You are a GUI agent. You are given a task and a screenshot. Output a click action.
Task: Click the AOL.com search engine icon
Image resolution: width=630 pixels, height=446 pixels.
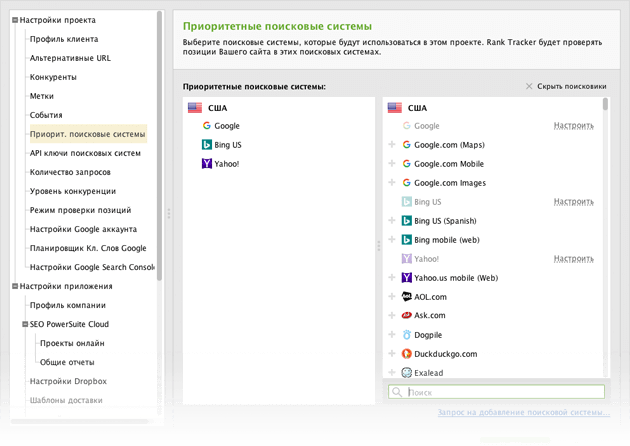[x=407, y=297]
